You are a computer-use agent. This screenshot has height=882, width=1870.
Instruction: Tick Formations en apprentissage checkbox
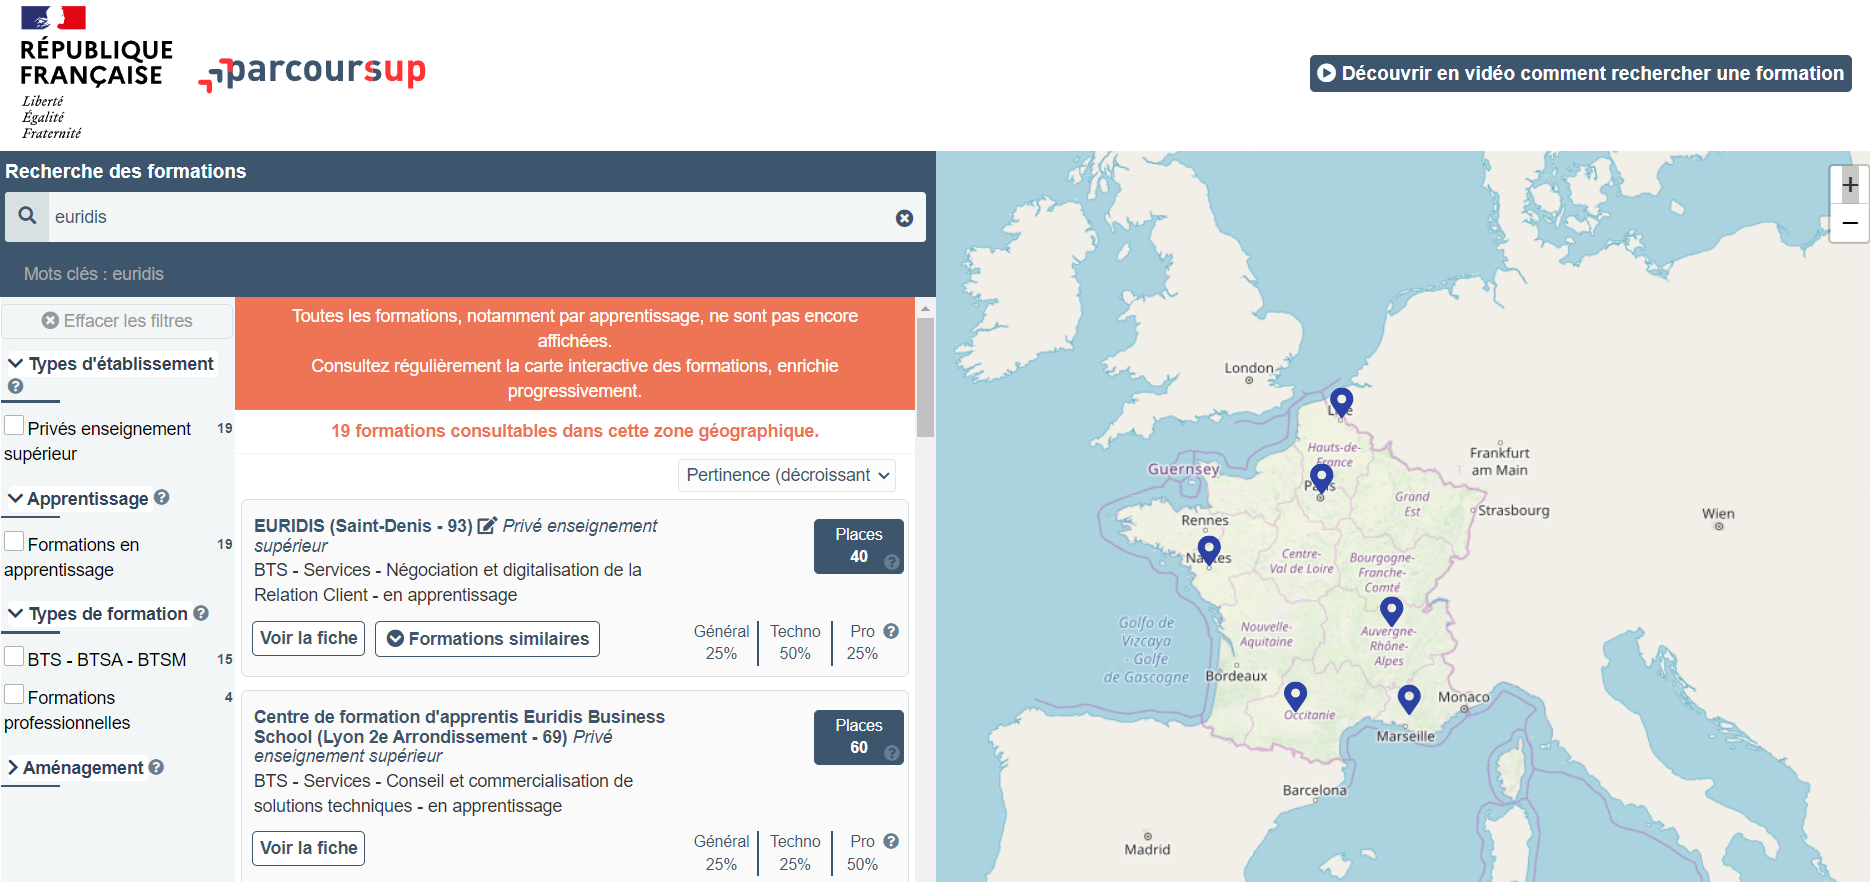pos(15,542)
